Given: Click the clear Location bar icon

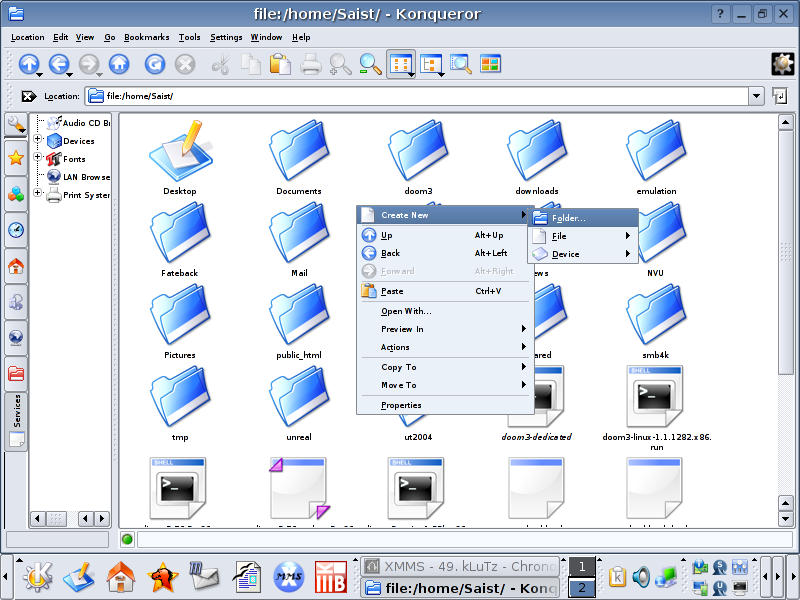Looking at the screenshot, I should [x=28, y=96].
